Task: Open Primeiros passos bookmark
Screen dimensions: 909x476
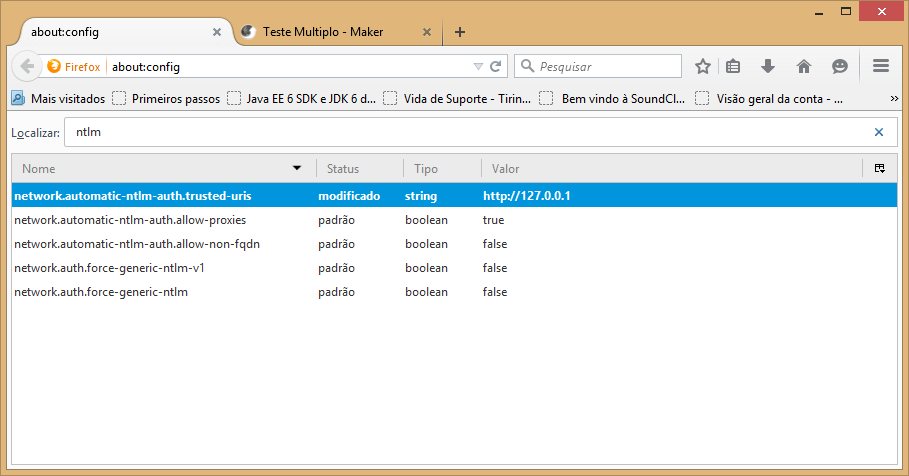Action: 166,99
